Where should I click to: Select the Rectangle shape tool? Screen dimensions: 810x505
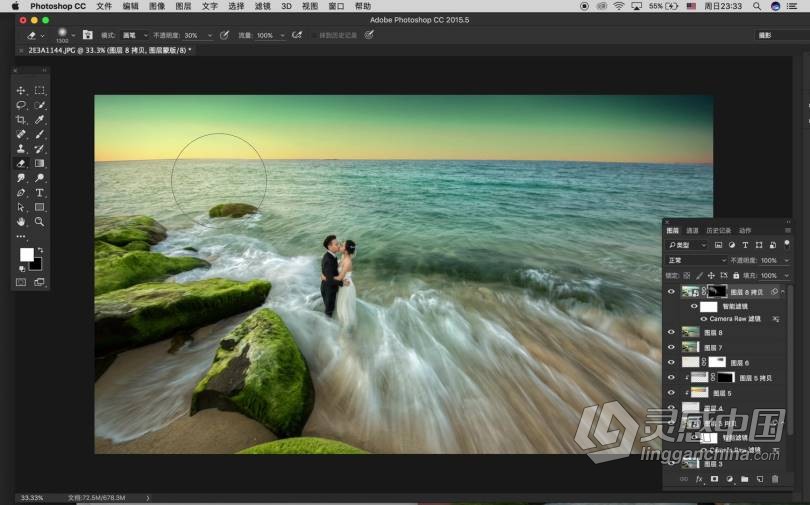point(39,207)
